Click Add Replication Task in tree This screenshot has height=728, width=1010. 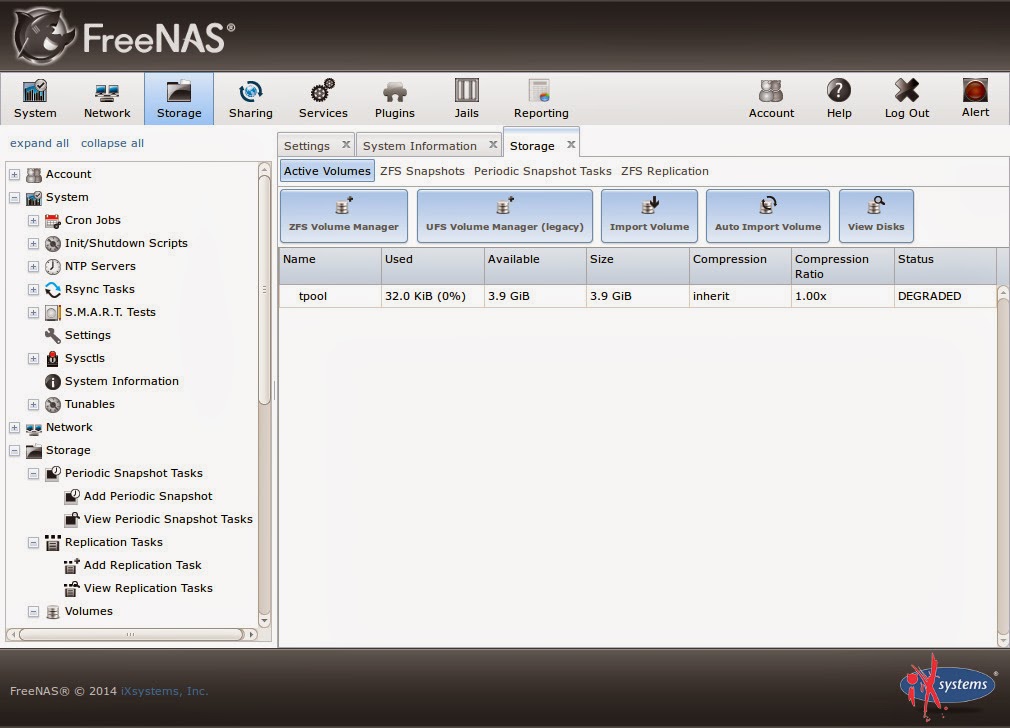(142, 565)
